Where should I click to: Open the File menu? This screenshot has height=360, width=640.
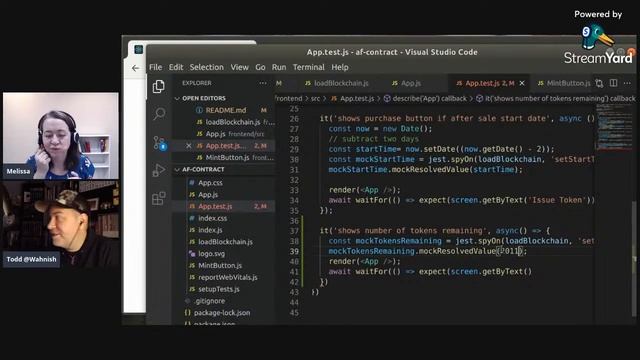pos(156,67)
